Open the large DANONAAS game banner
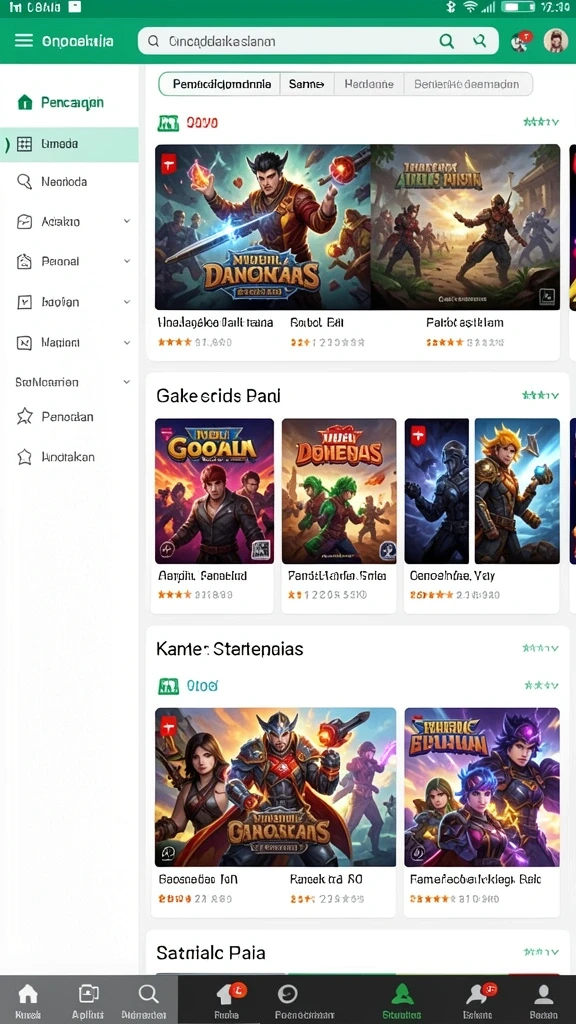576x1024 pixels. click(263, 227)
